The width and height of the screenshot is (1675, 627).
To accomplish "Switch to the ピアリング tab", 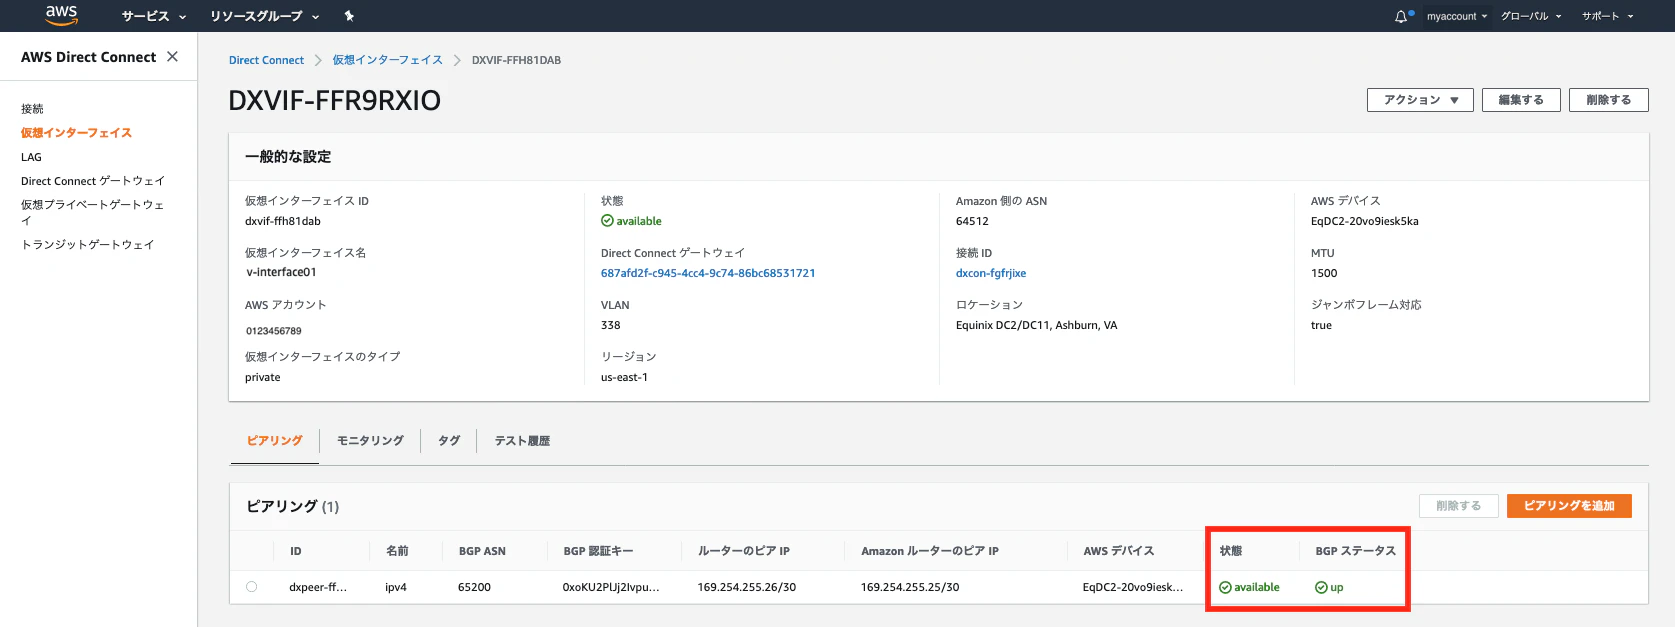I will [275, 440].
